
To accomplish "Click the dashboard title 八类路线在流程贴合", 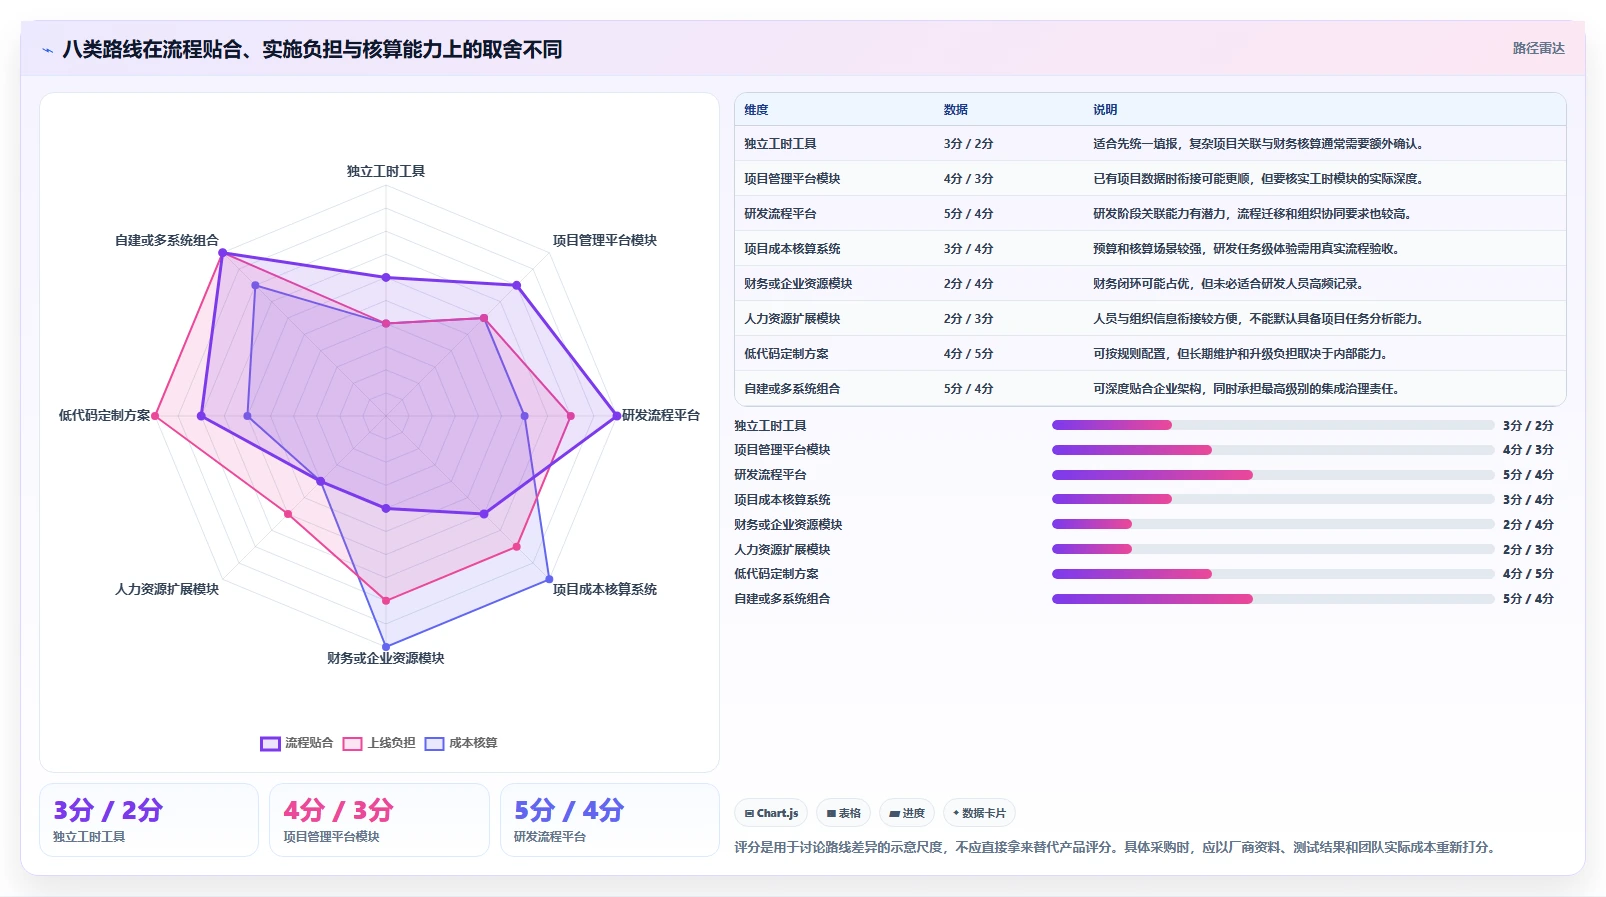I will 312,49.
